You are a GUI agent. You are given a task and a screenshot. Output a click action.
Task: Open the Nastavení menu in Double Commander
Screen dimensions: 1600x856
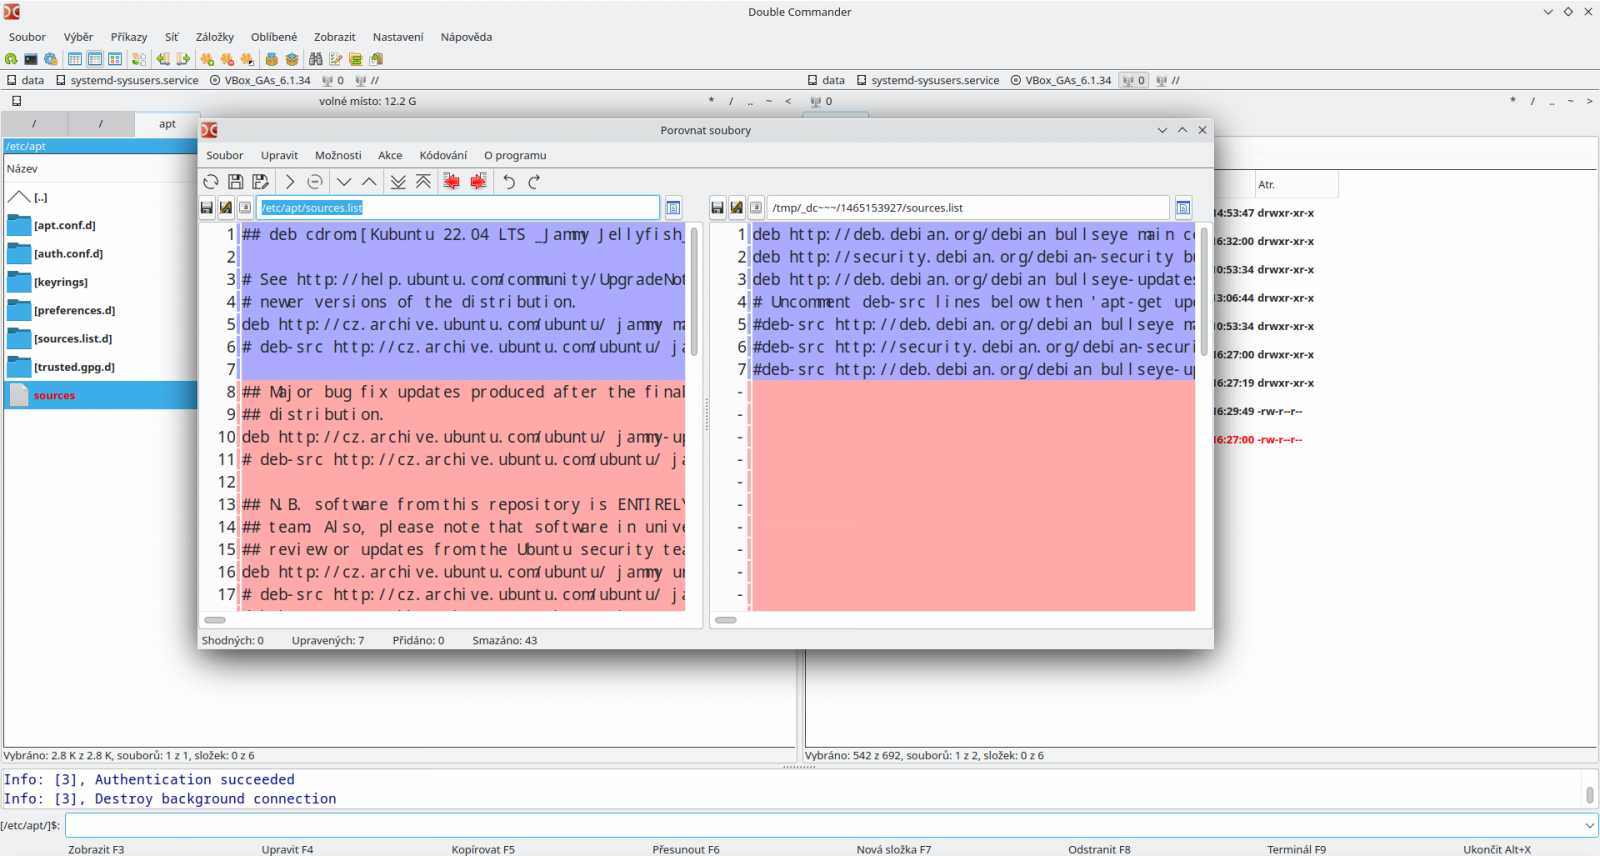(398, 37)
